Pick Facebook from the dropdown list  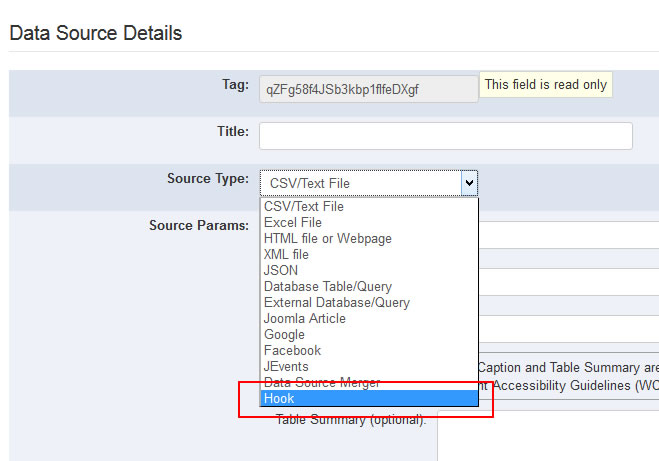pyautogui.click(x=292, y=351)
